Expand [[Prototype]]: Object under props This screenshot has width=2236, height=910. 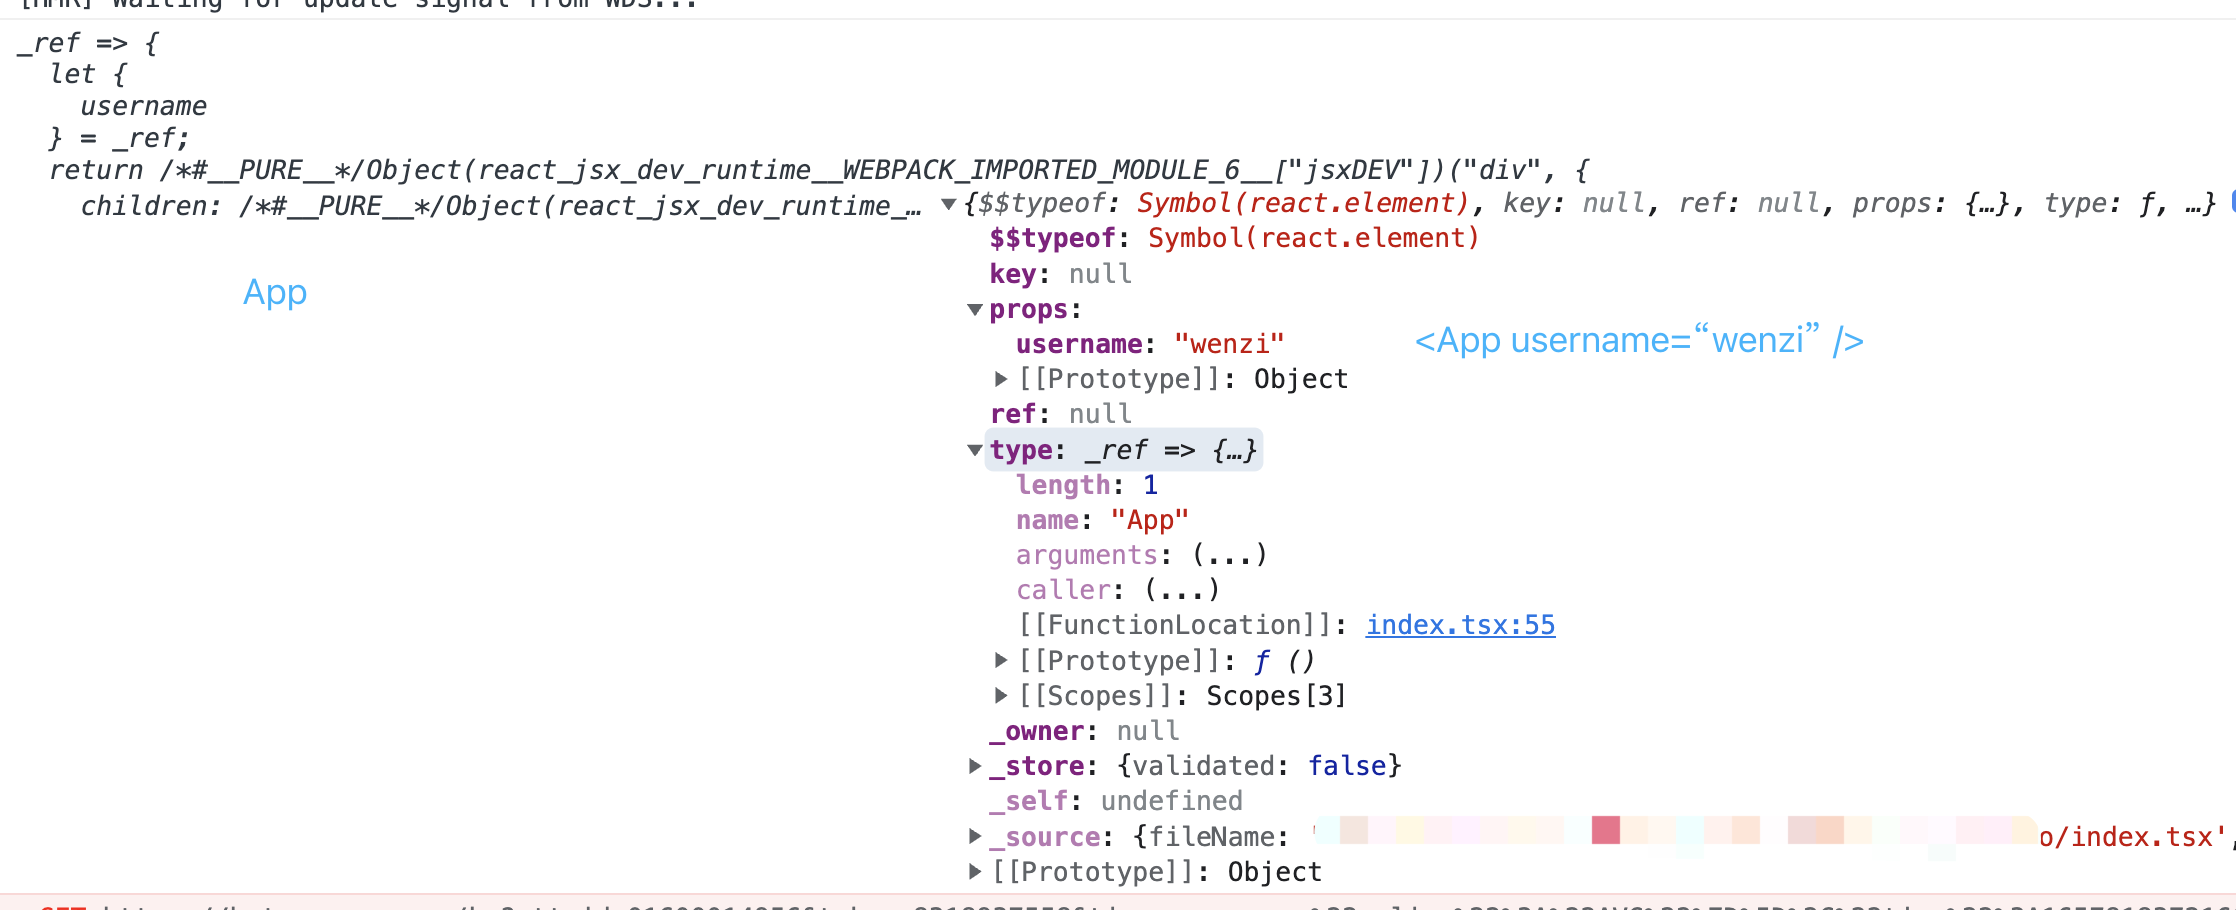(x=1001, y=379)
